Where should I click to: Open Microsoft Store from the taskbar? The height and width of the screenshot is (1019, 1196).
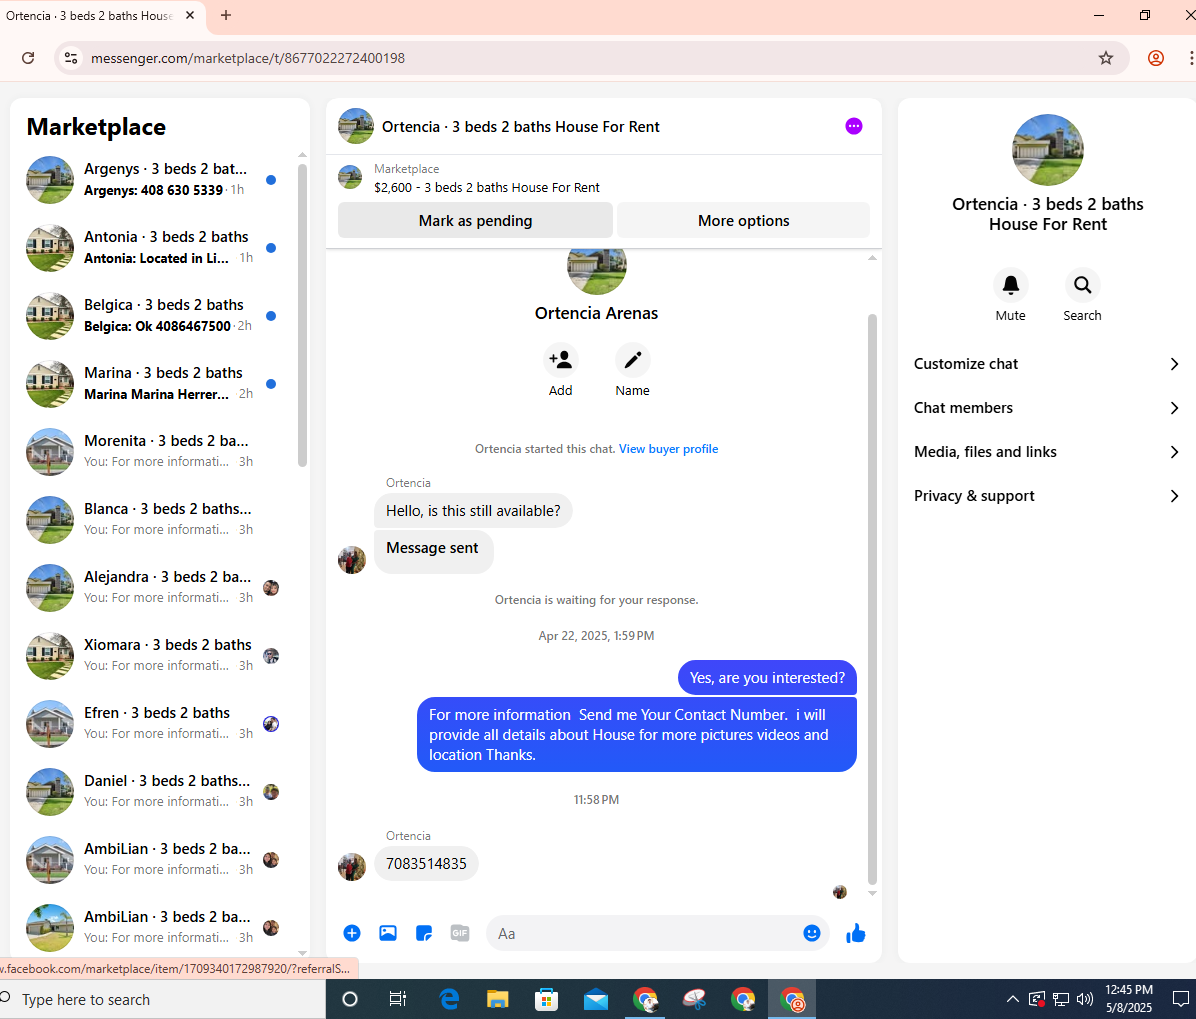coord(547,999)
